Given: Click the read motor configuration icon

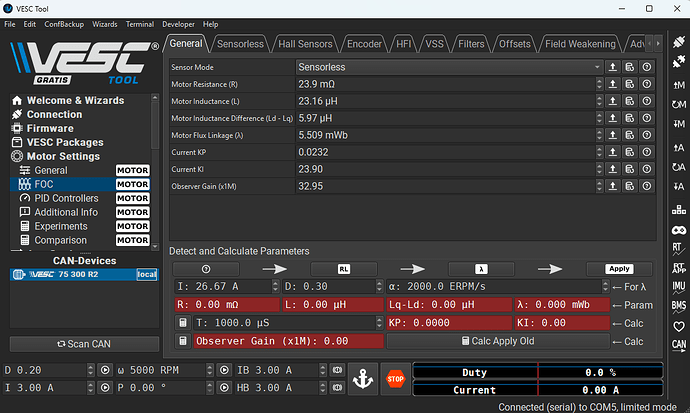Looking at the screenshot, I should tap(679, 84).
